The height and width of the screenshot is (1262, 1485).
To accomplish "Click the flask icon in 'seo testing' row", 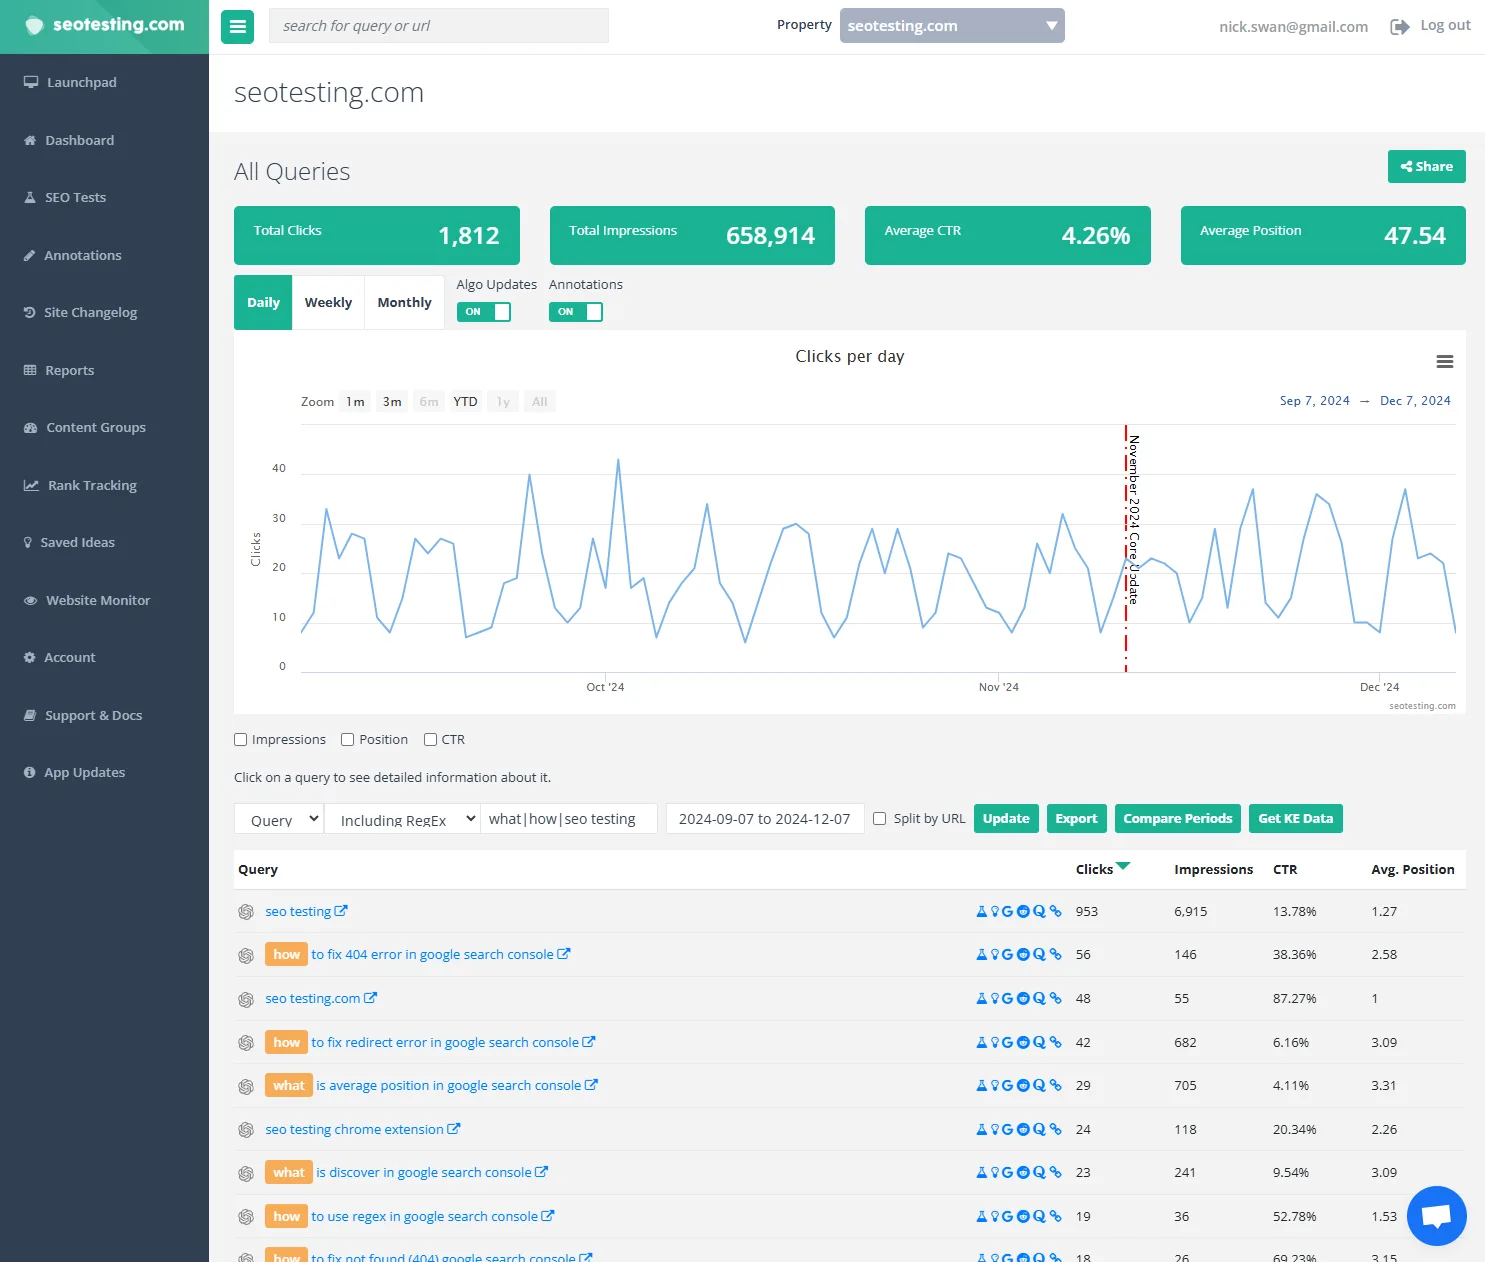I will click(981, 912).
